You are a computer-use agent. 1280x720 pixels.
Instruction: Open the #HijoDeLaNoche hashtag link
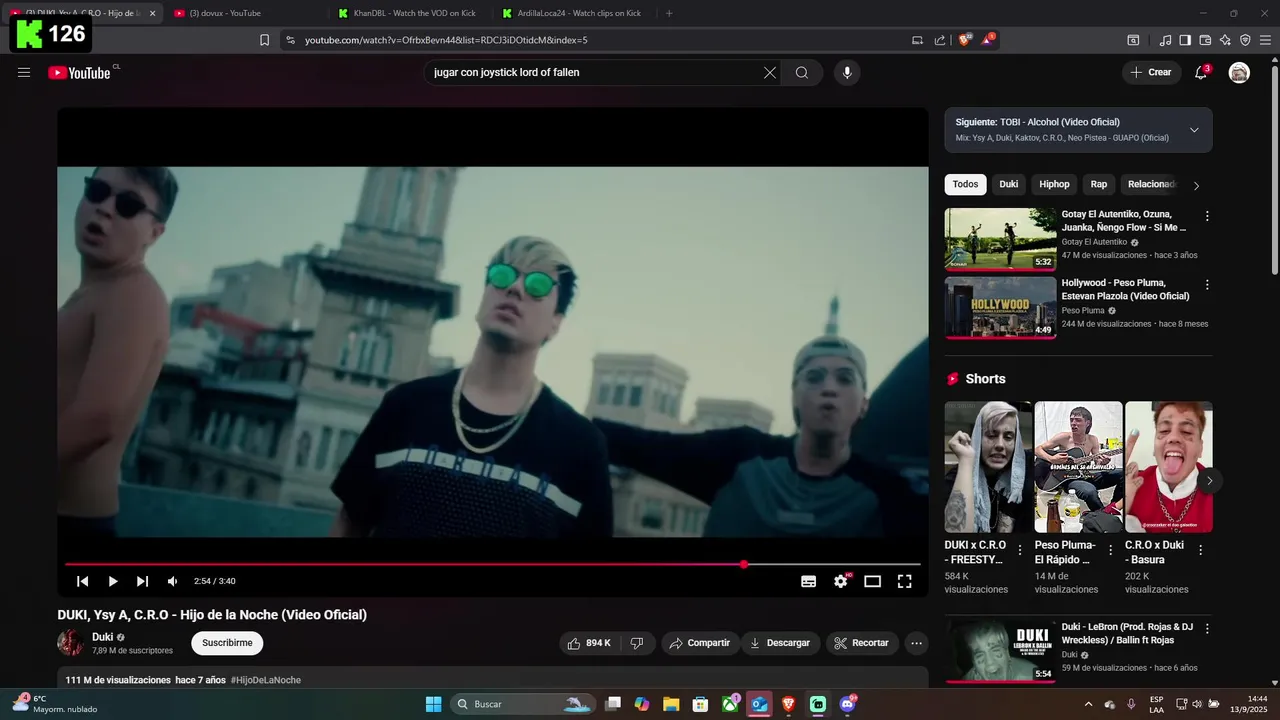tap(266, 680)
